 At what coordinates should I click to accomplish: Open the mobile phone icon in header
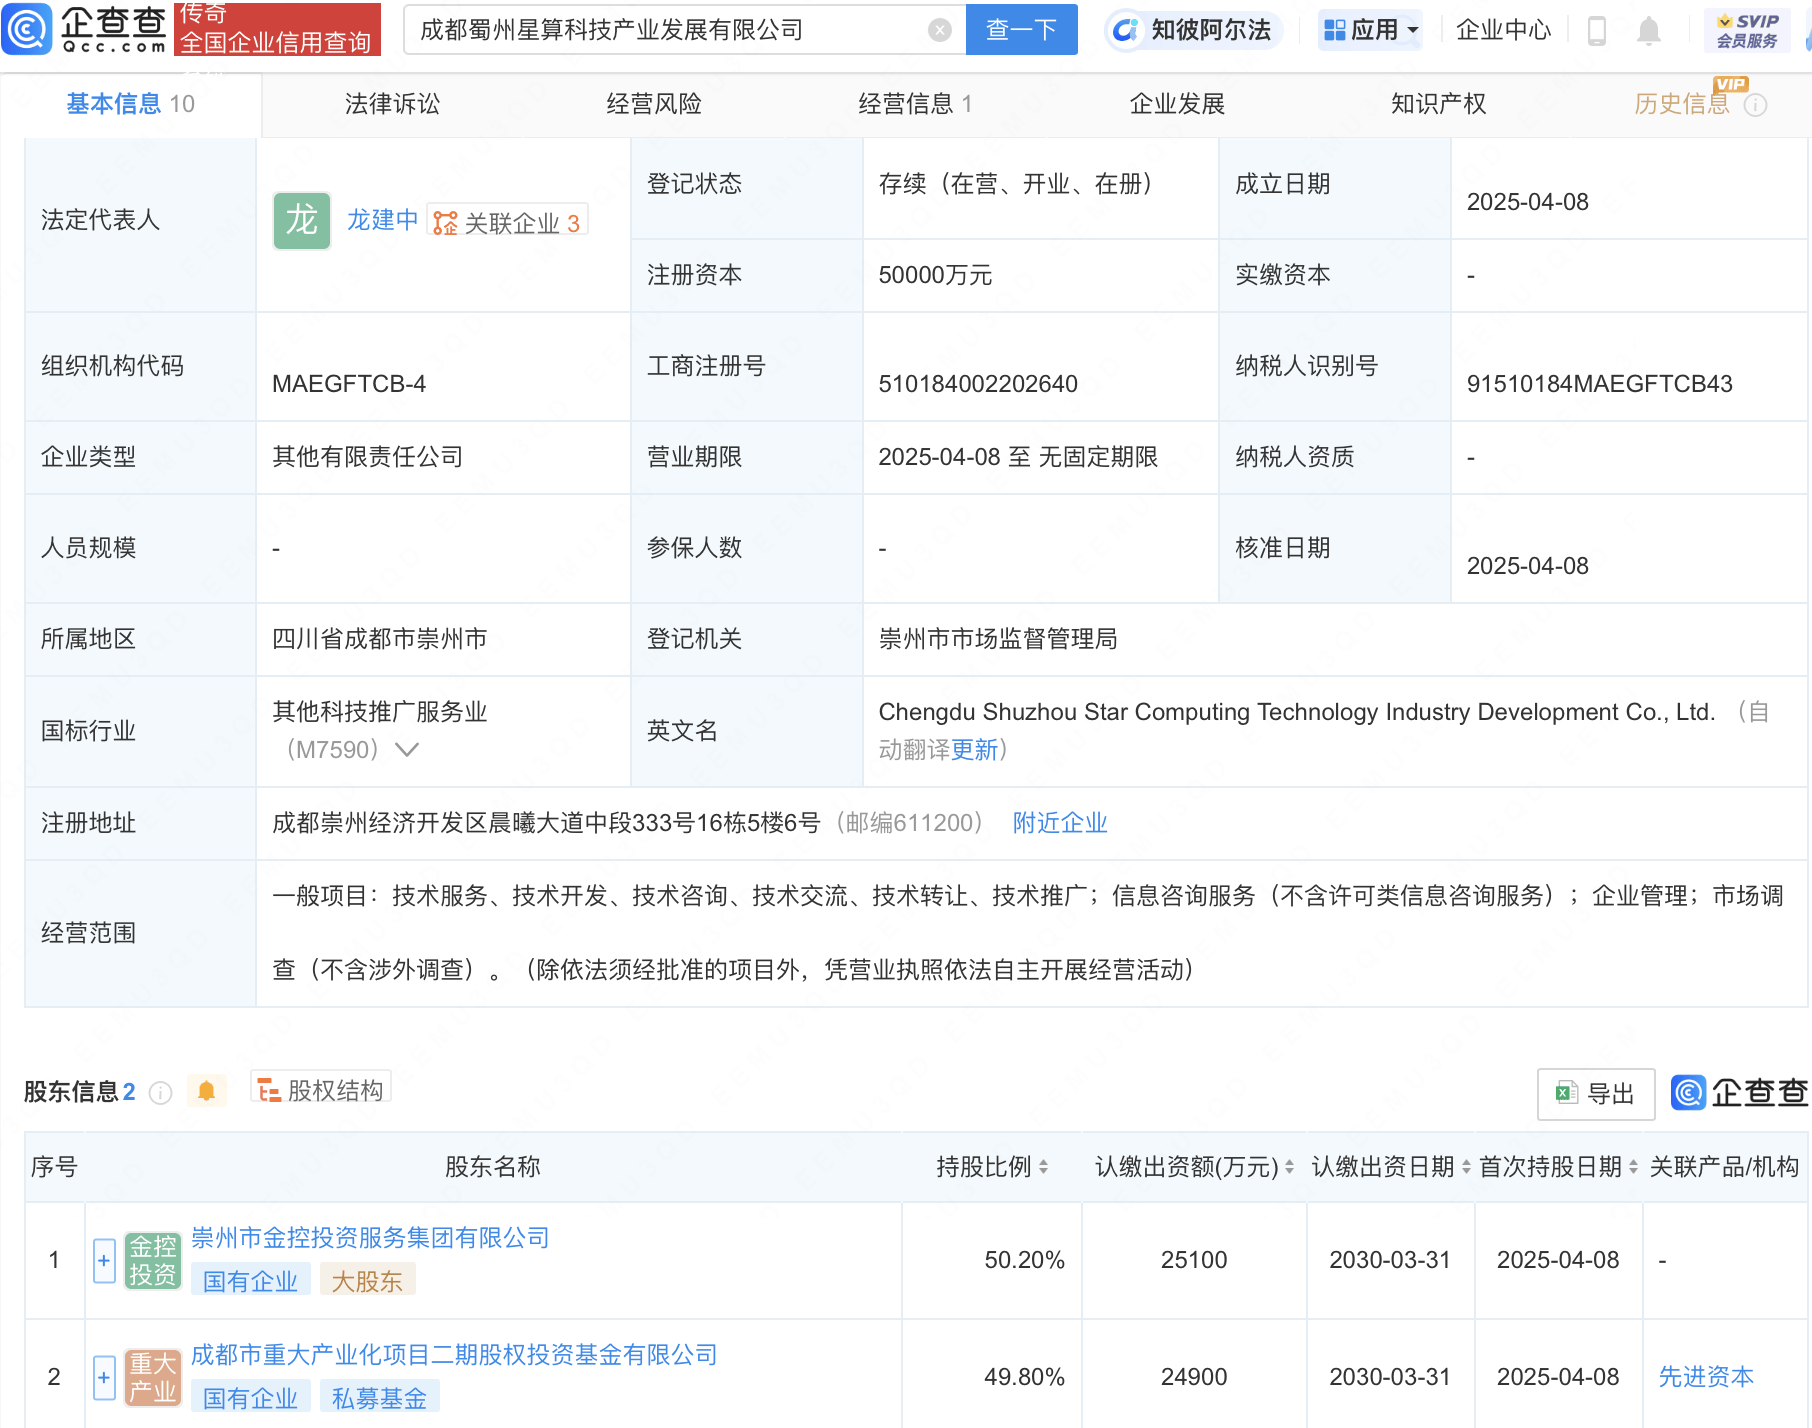(1597, 31)
